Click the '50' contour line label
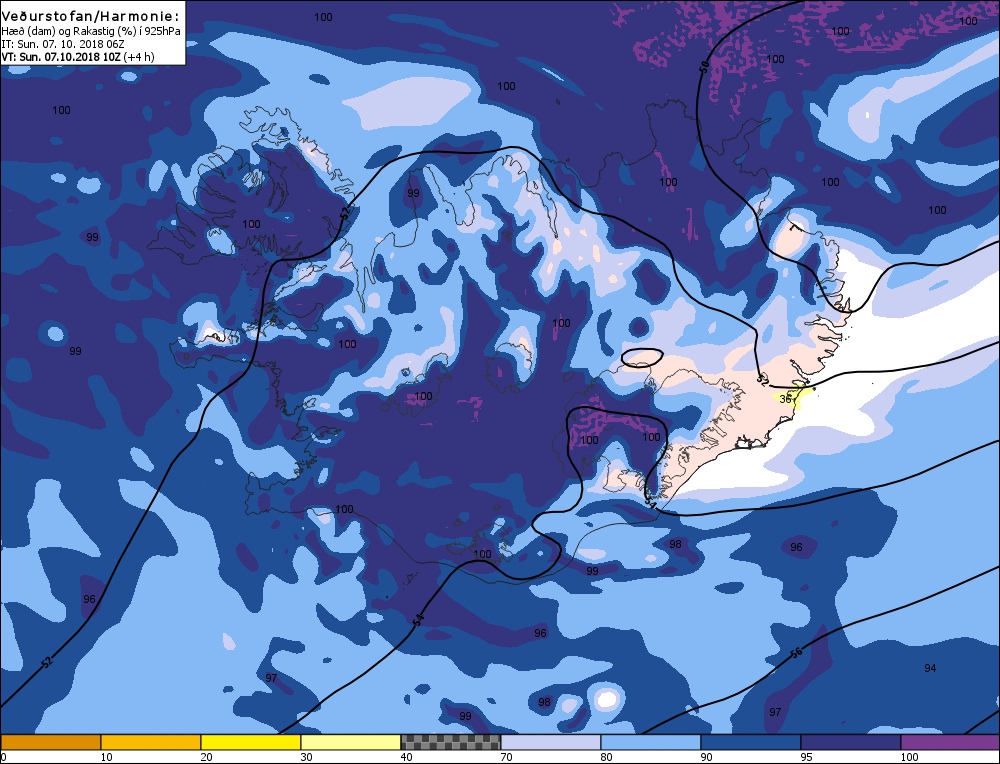1000x764 pixels. click(x=704, y=66)
